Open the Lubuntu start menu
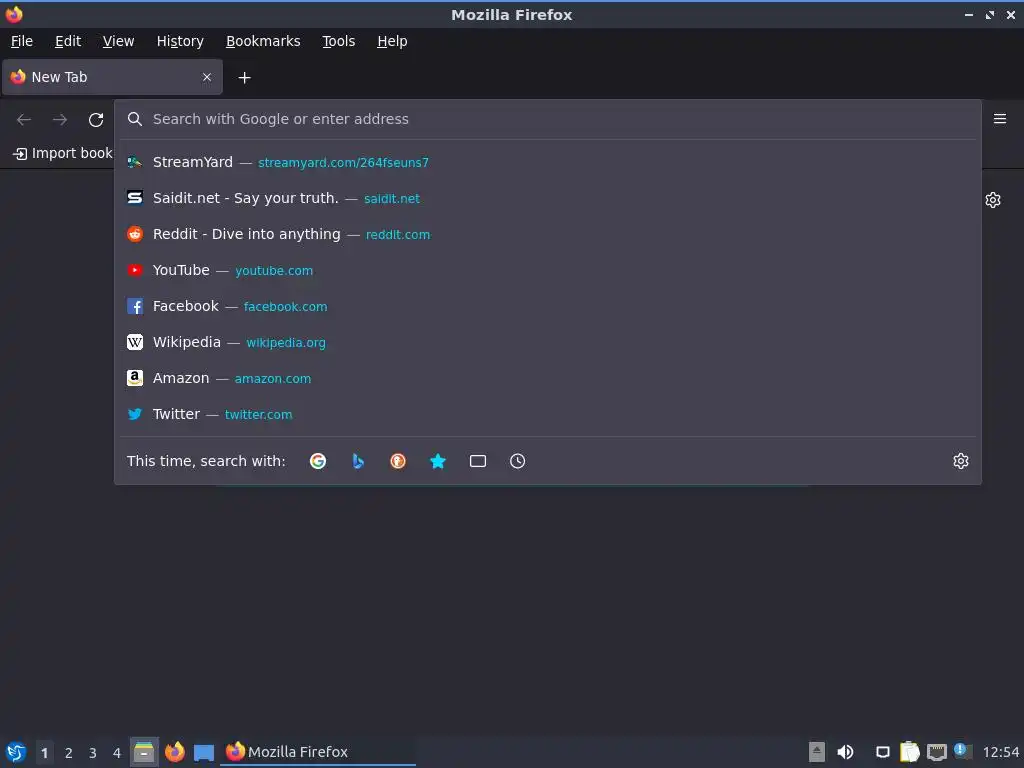Image resolution: width=1024 pixels, height=768 pixels. point(16,752)
